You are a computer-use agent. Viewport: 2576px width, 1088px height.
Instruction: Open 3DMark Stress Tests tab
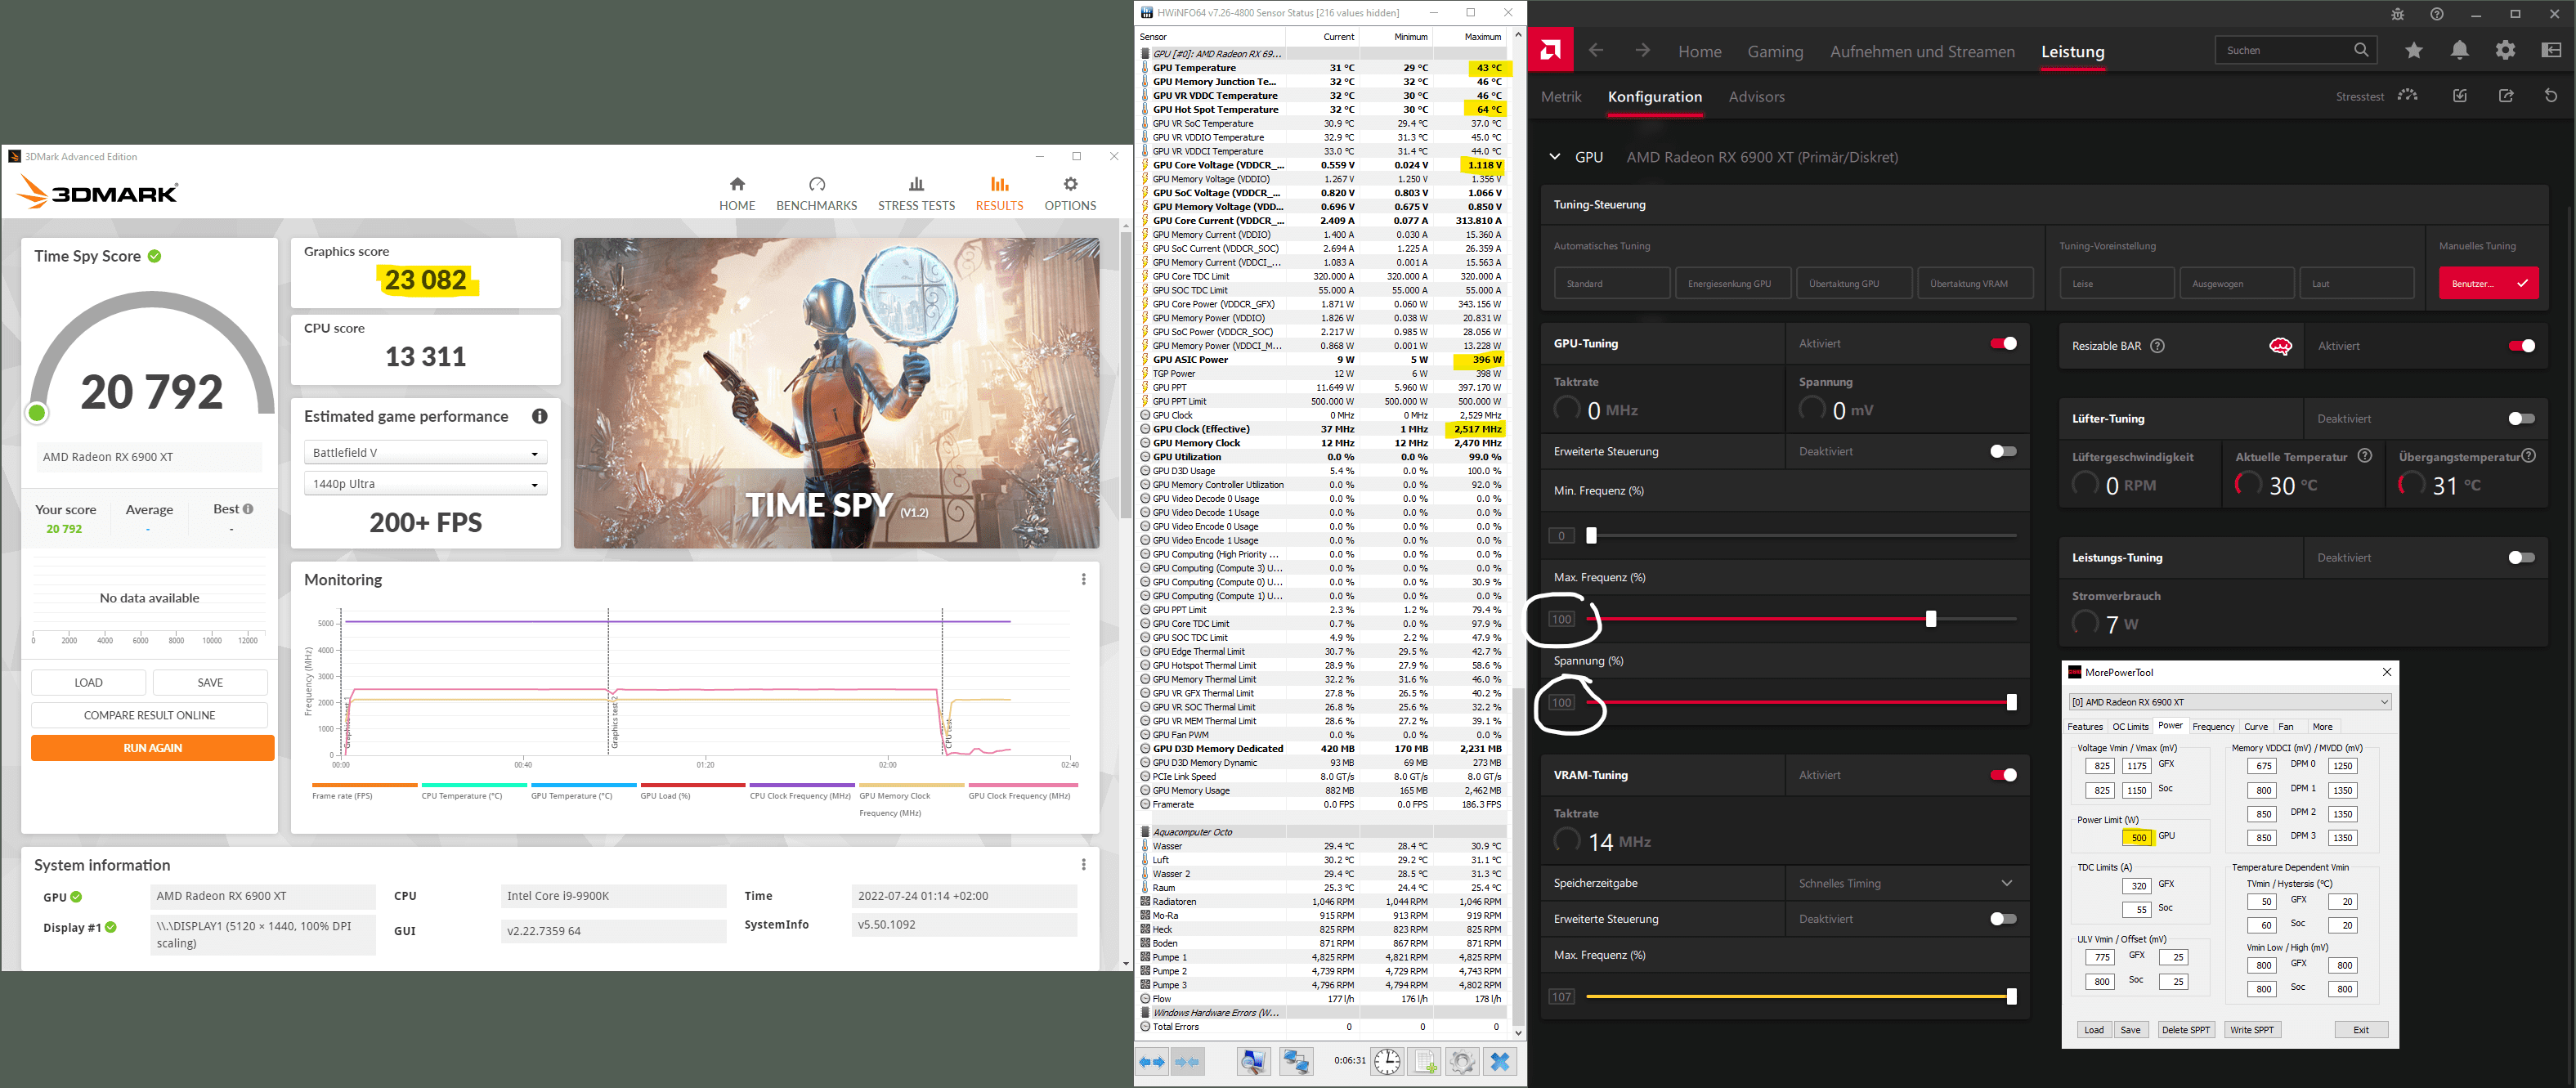tap(916, 194)
